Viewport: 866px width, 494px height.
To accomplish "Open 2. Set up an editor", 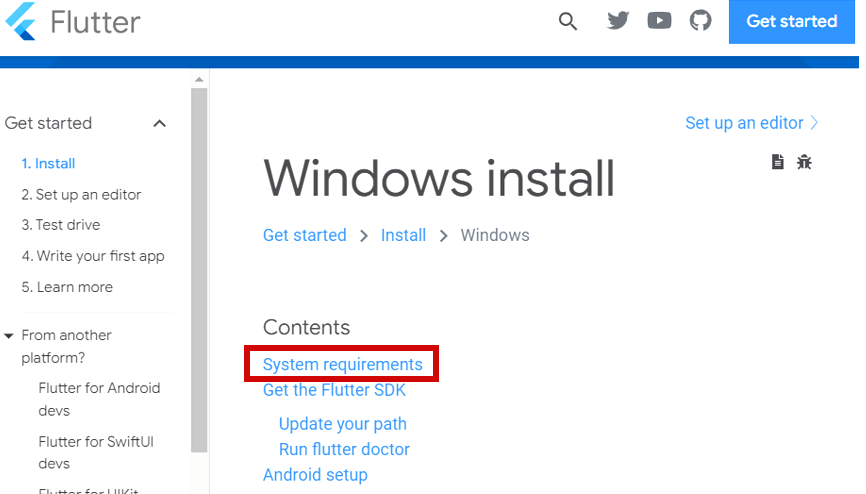I will pos(81,195).
